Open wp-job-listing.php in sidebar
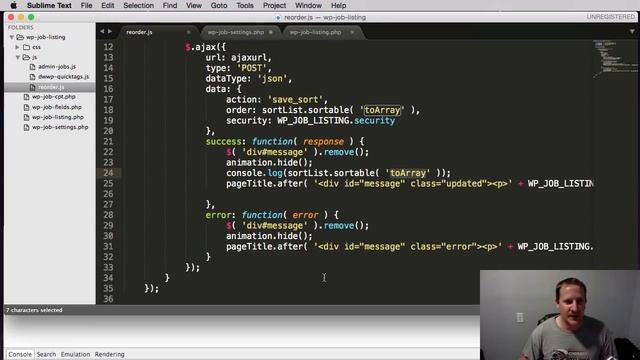Viewport: 640px width, 360px height. pos(58,117)
